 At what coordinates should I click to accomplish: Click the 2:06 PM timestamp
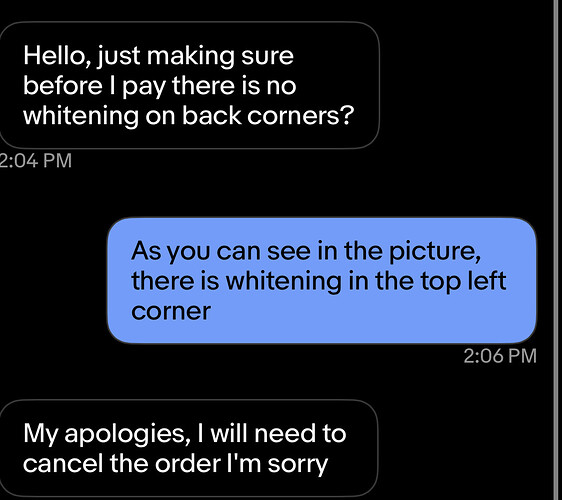pos(500,356)
